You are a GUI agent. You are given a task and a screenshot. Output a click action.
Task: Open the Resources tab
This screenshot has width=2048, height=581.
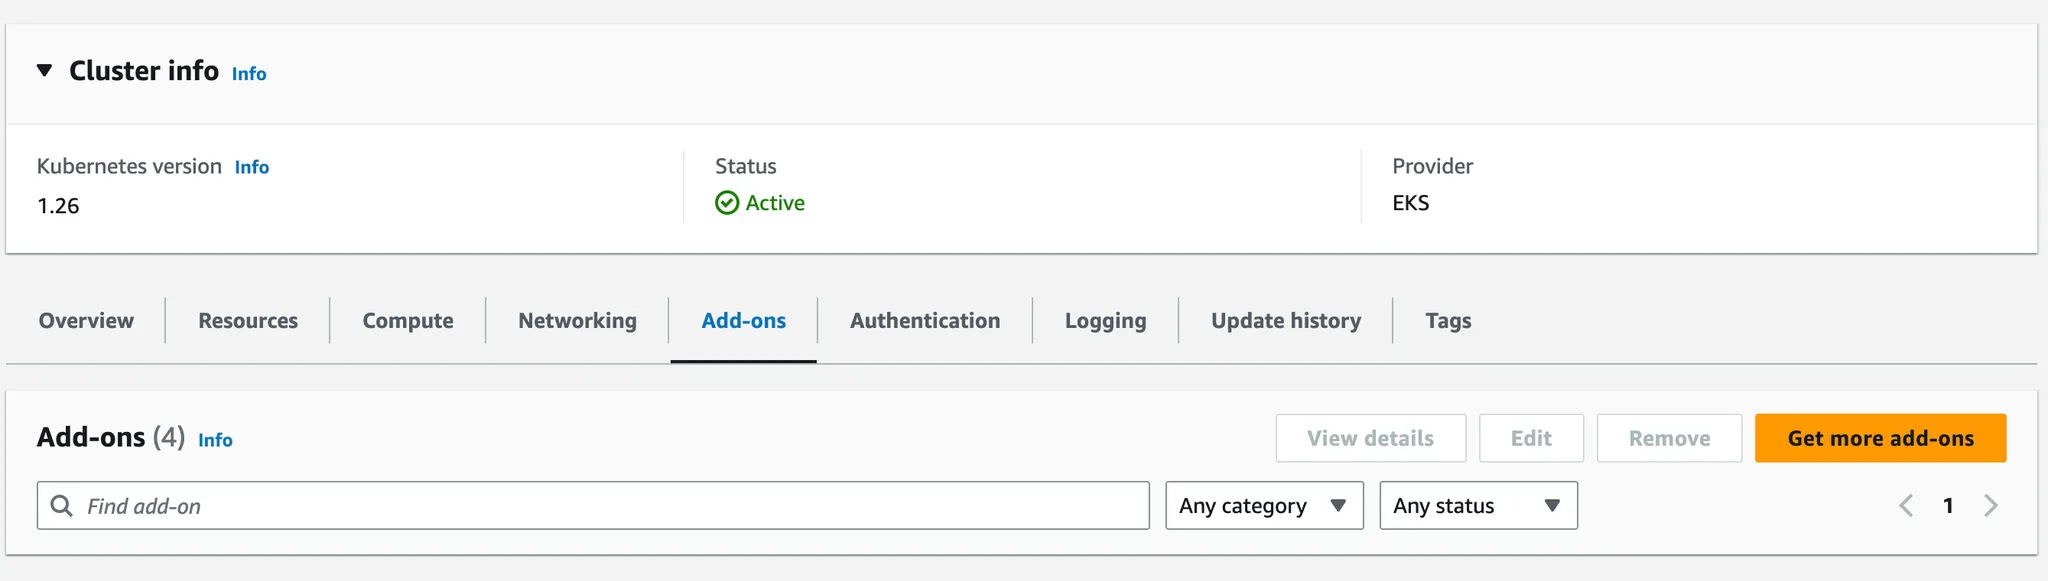248,321
